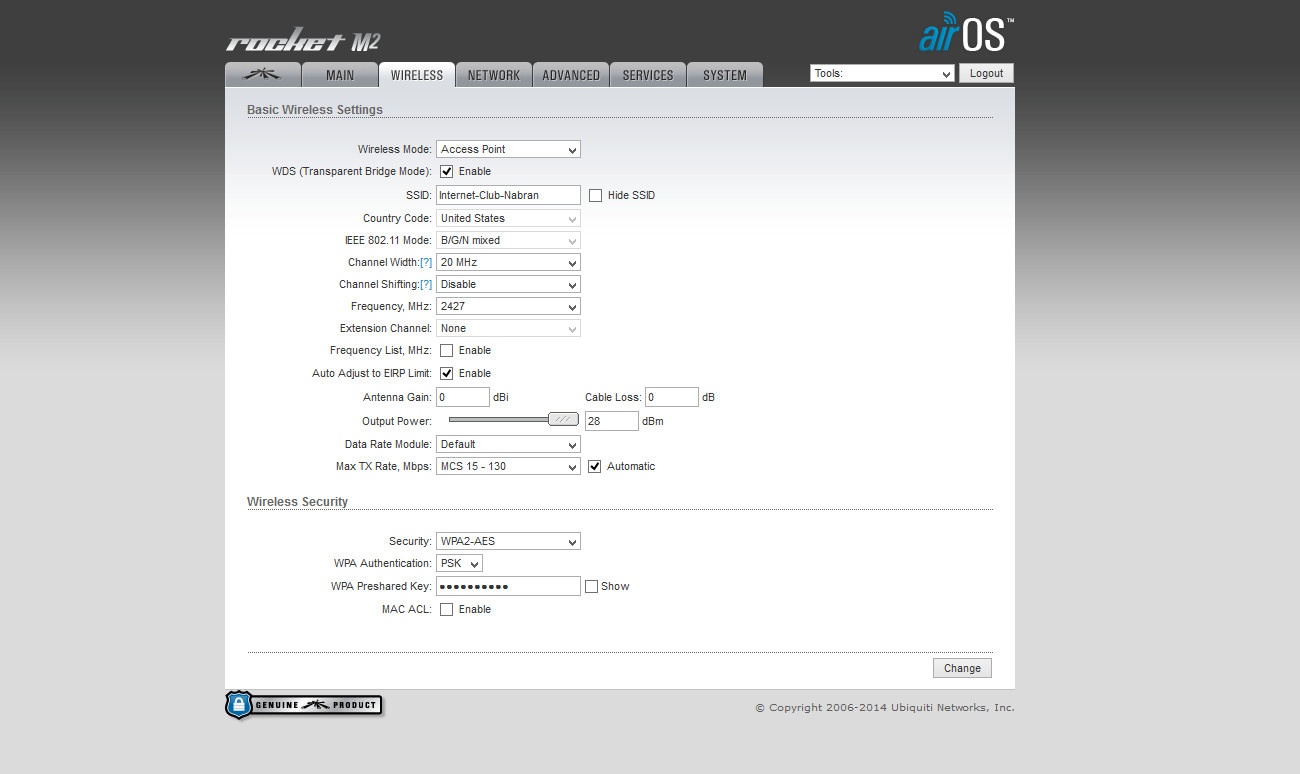Disable WDS Transparent Bridge Mode checkbox

pos(447,172)
